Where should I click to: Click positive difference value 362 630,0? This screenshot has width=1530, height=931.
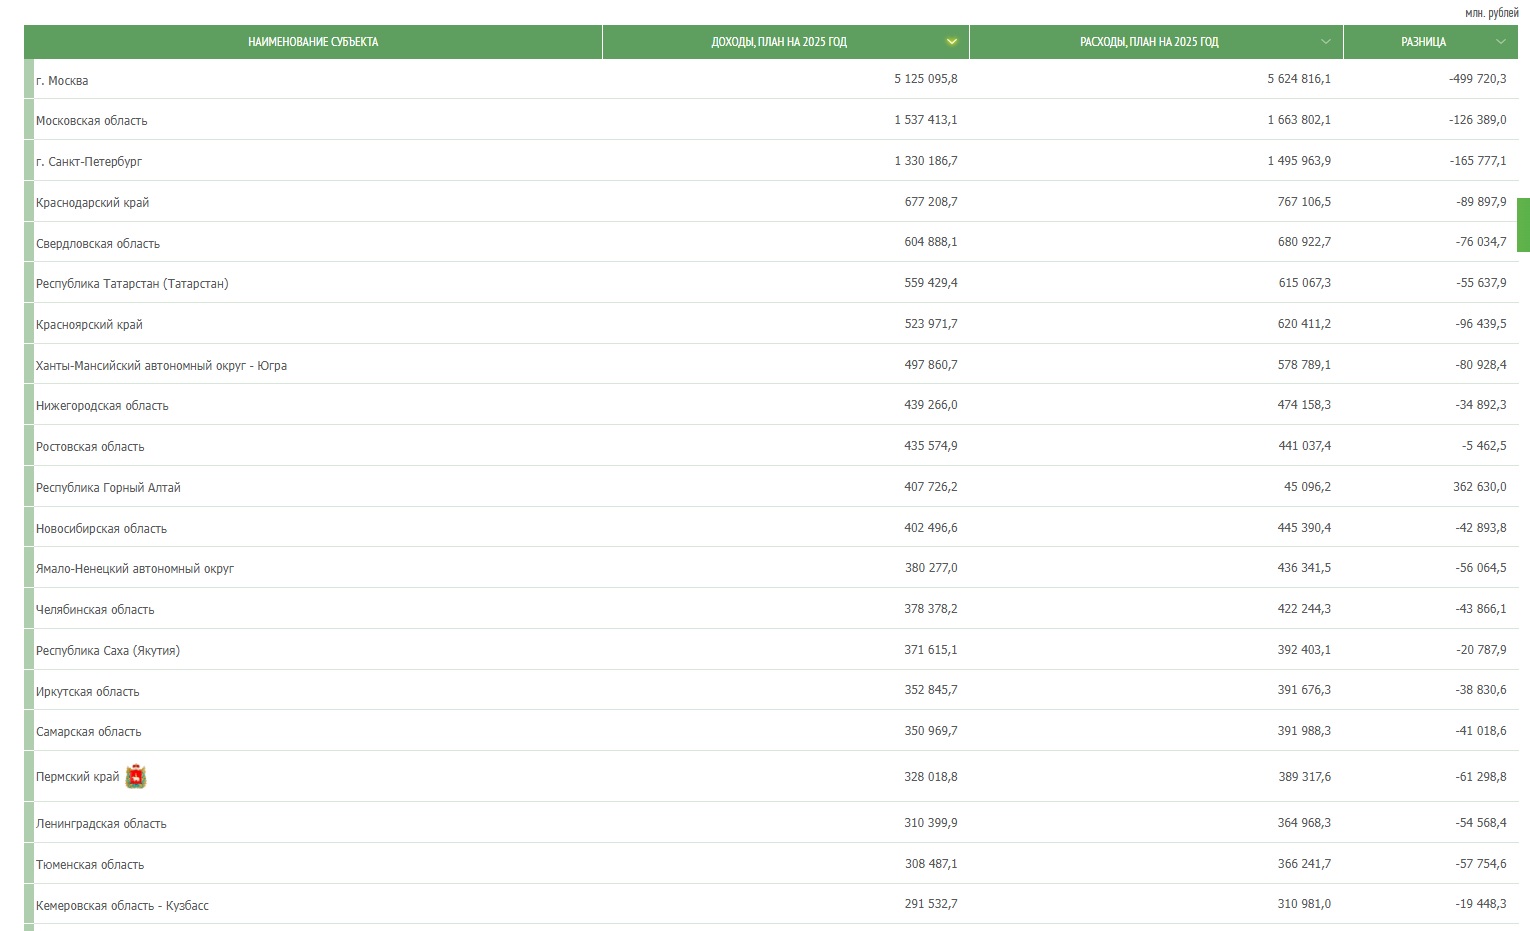click(x=1480, y=487)
